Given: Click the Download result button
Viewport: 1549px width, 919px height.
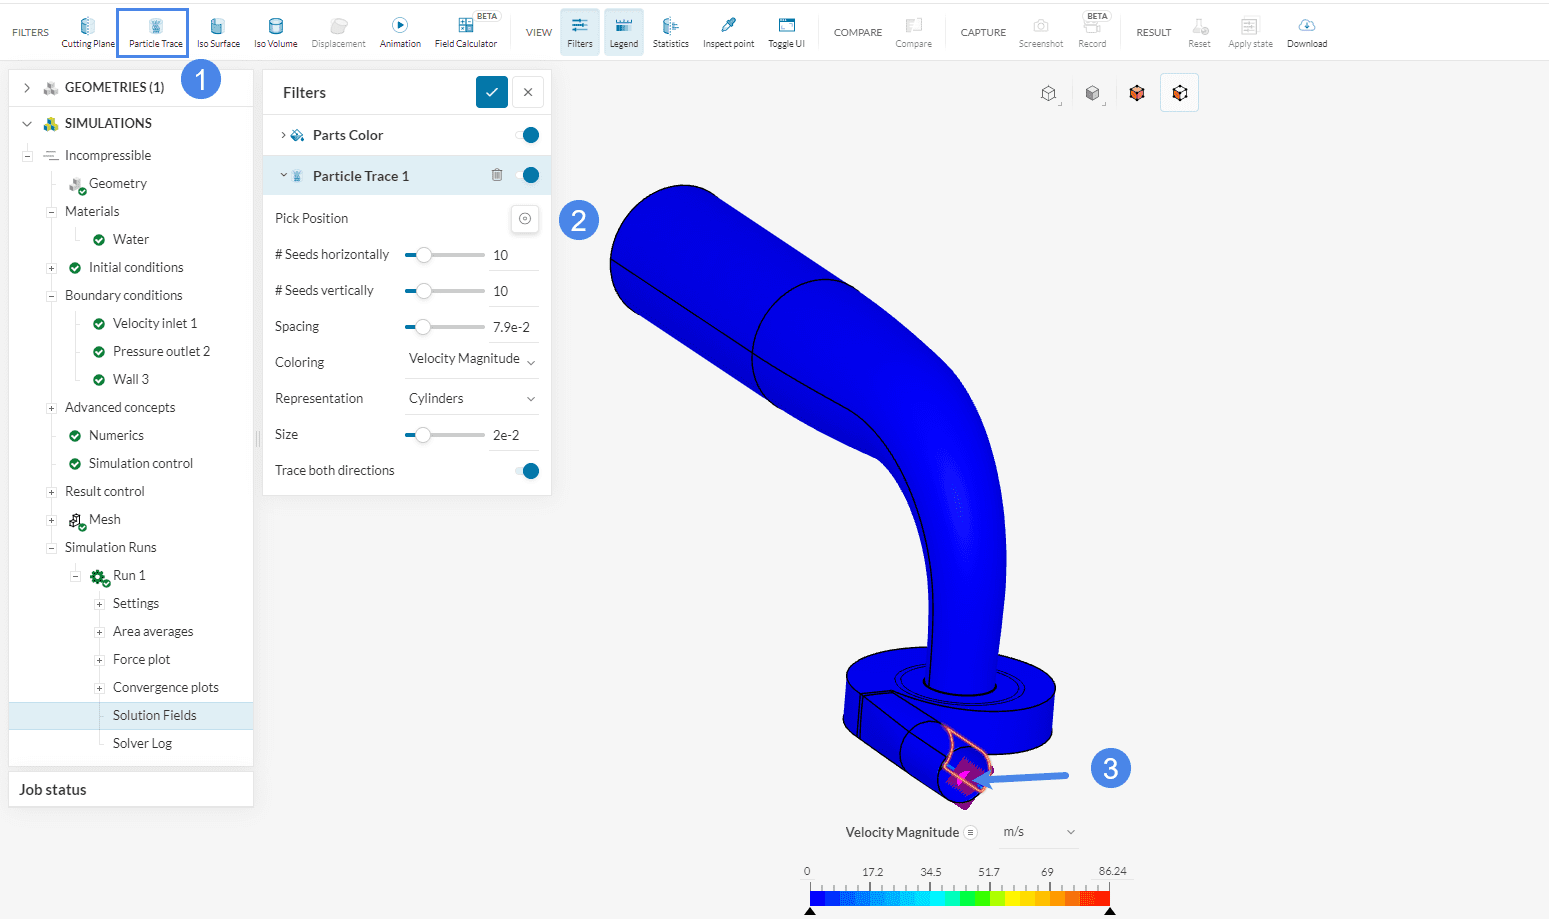Looking at the screenshot, I should (x=1307, y=32).
